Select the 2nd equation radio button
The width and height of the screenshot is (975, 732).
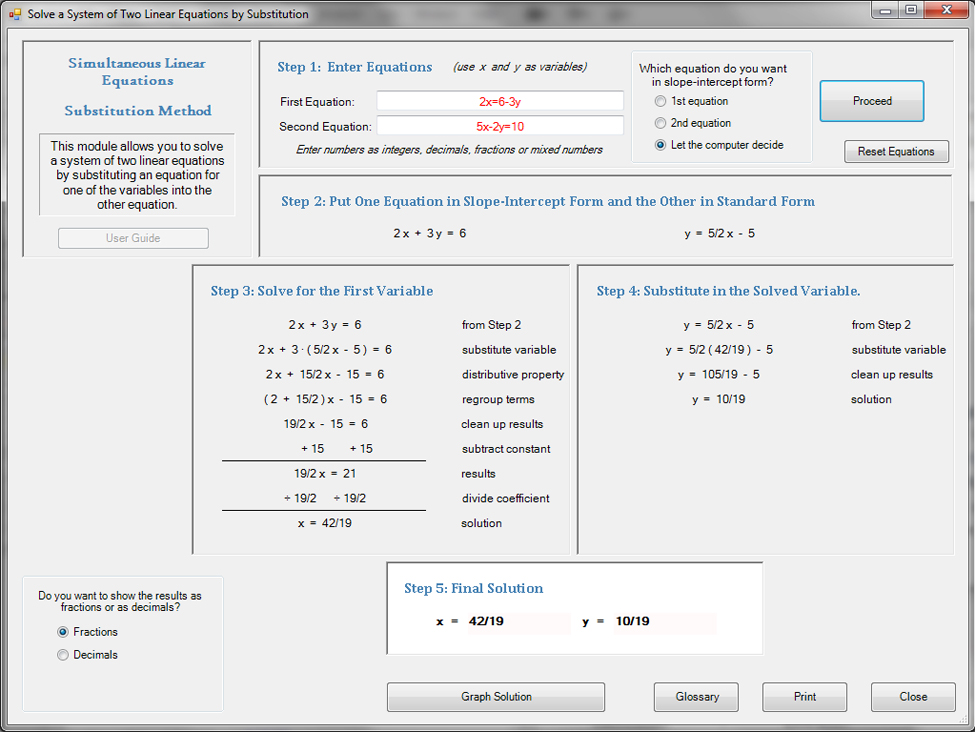660,123
